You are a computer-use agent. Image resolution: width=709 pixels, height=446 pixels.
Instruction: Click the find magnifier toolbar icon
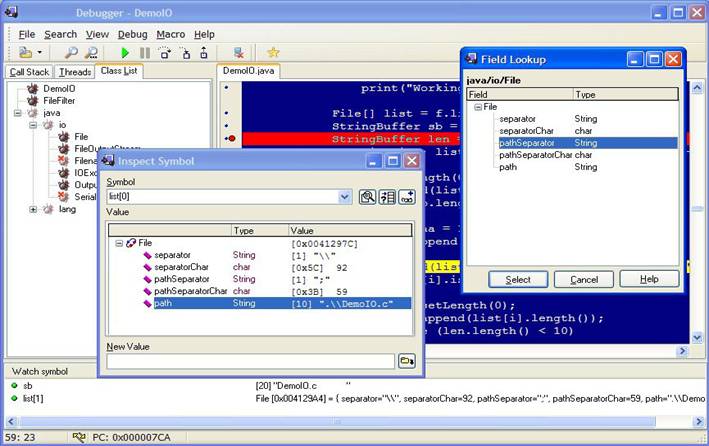pyautogui.click(x=71, y=53)
